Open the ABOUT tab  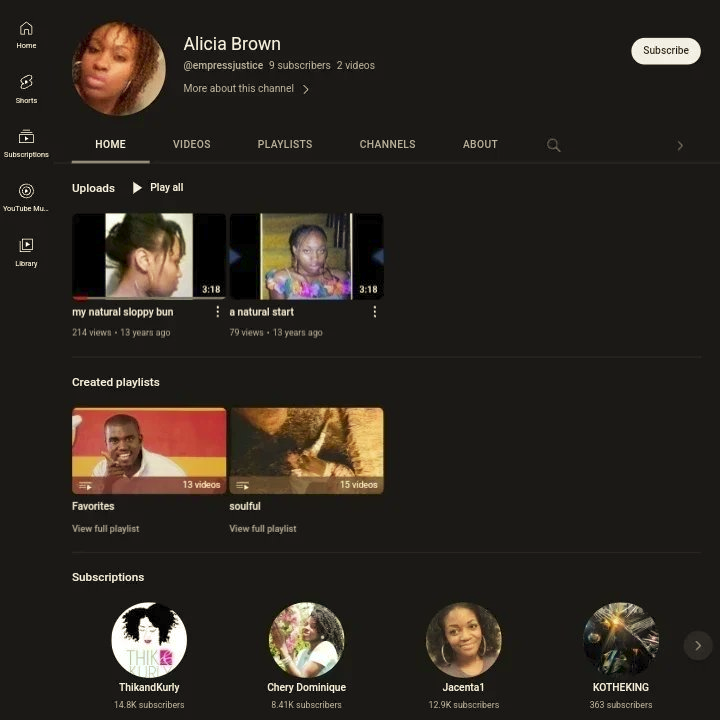[x=480, y=144]
